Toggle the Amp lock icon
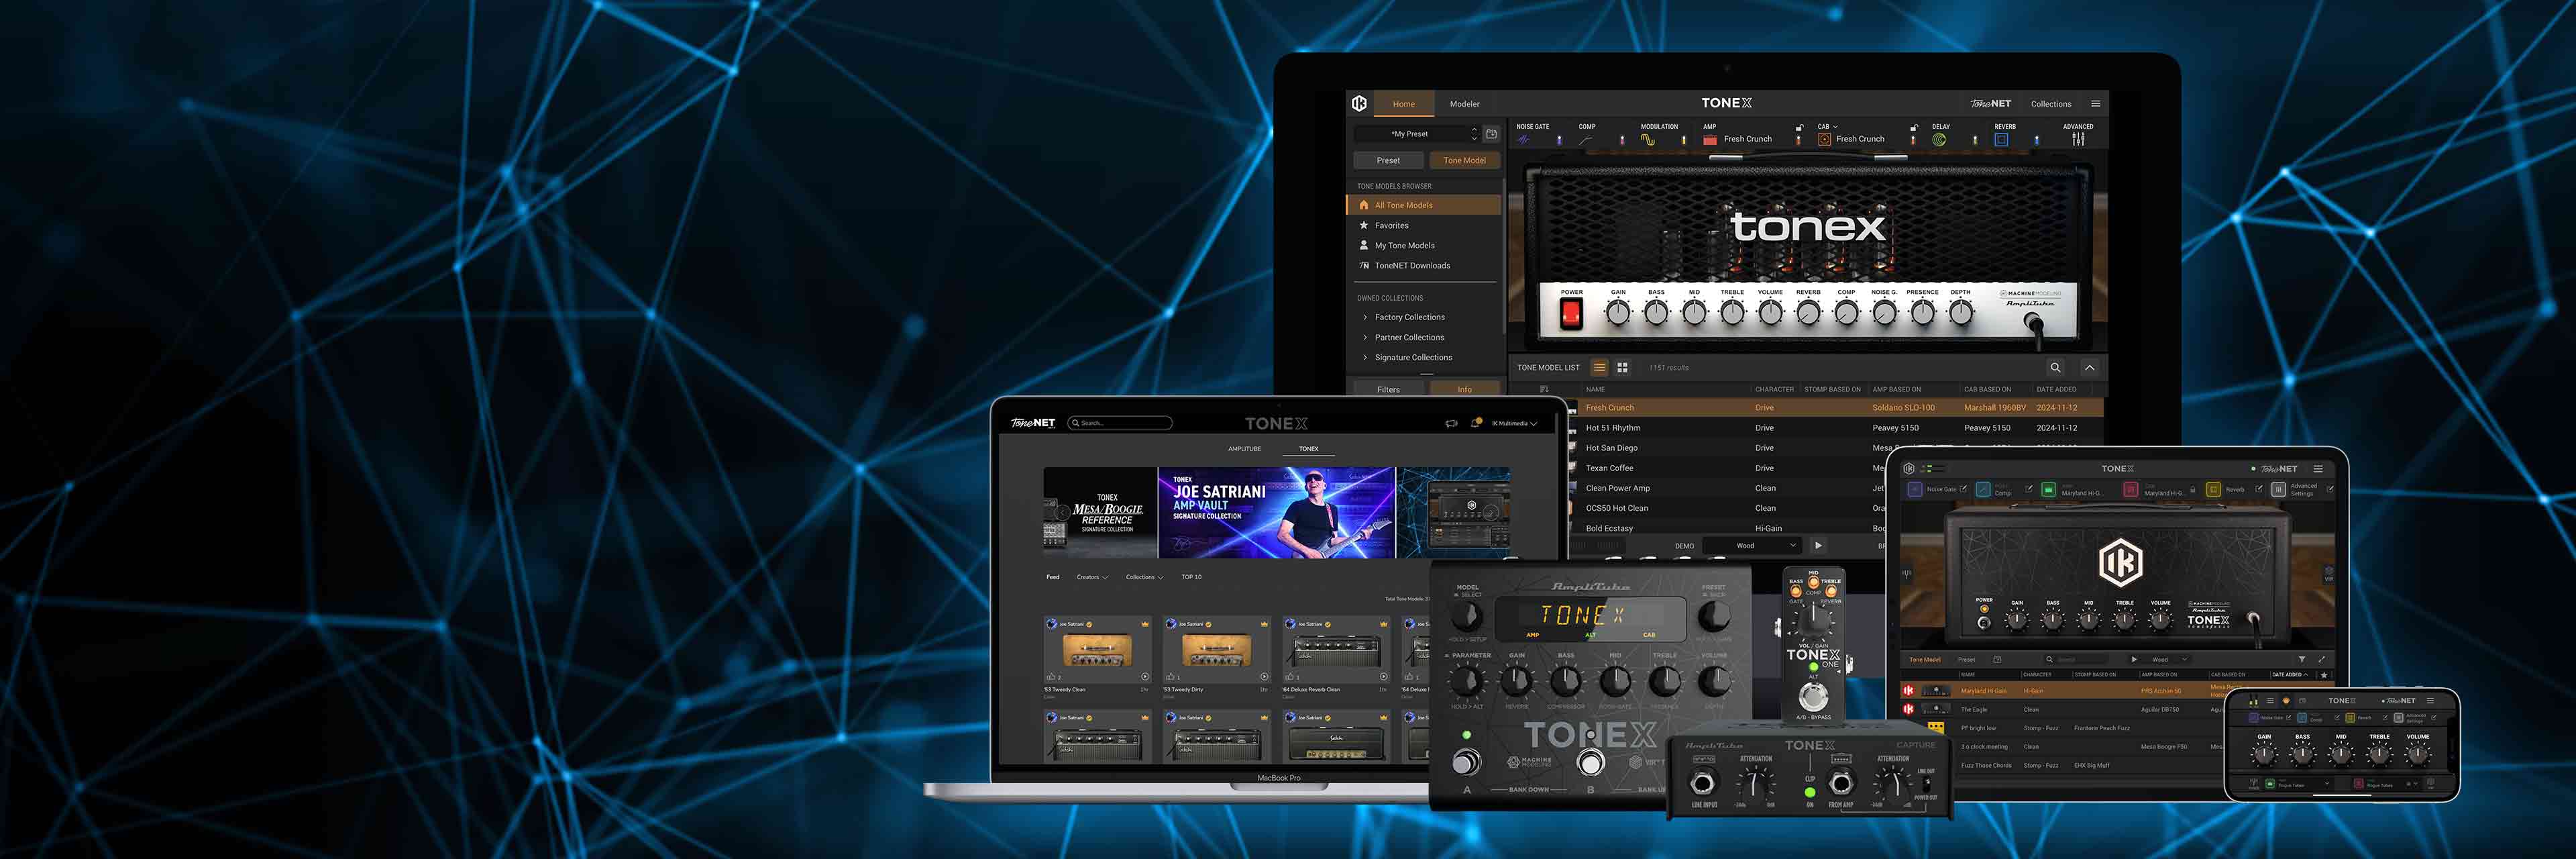Image resolution: width=2576 pixels, height=859 pixels. click(x=1799, y=127)
